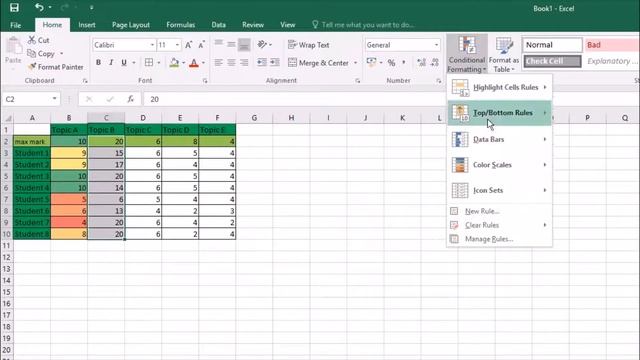
Task: Click the Select All corner triangle
Action: coord(8,118)
